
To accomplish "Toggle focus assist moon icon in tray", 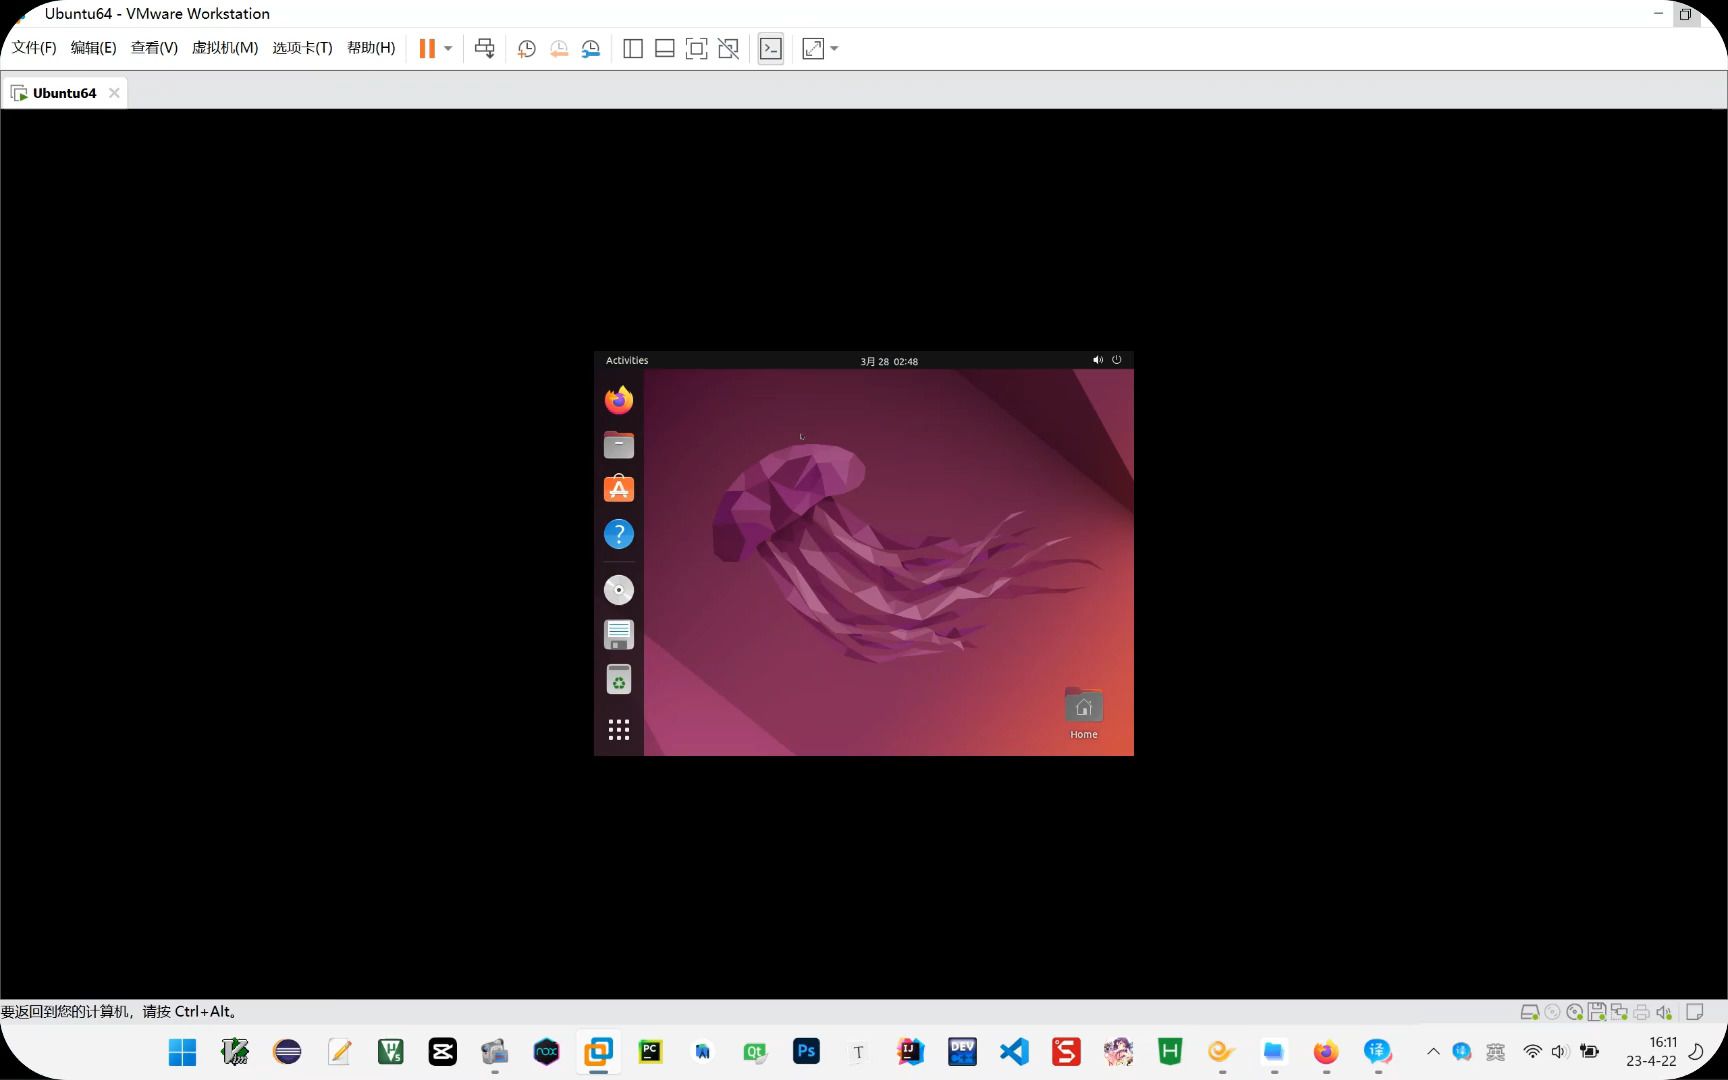I will [x=1696, y=1052].
